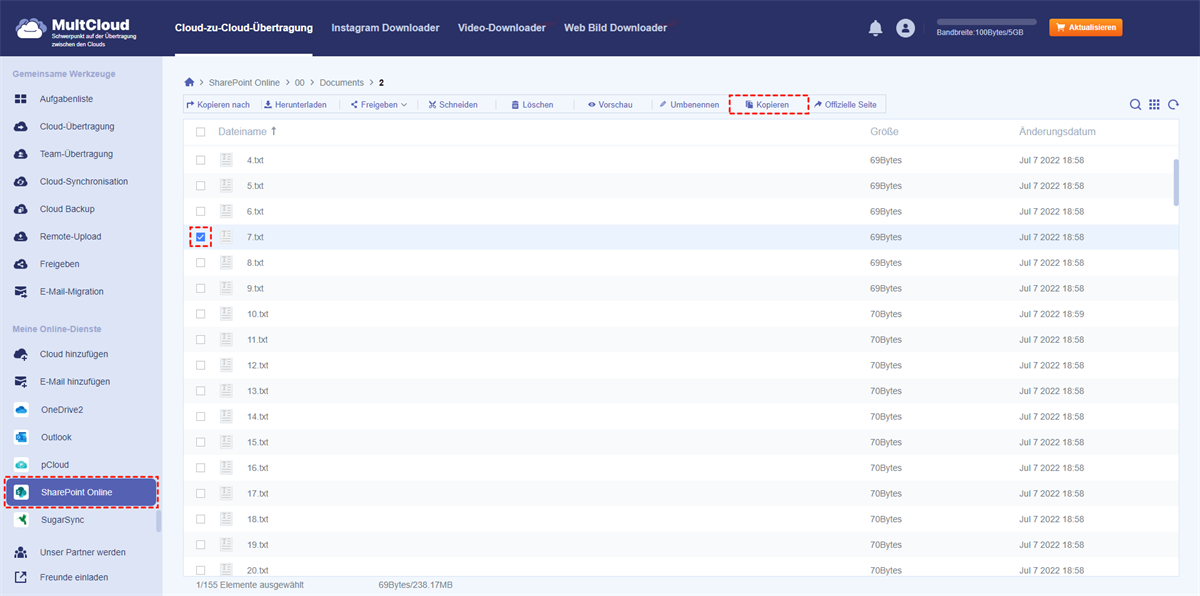Screen dimensions: 1200x596
Task: Check the box for 10.txt
Action: pos(201,314)
